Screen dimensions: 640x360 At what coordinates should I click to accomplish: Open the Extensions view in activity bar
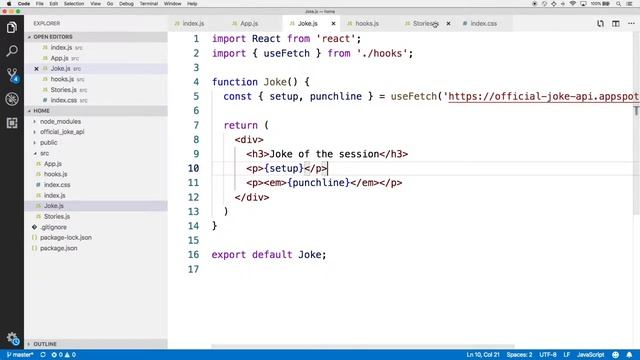click(12, 123)
